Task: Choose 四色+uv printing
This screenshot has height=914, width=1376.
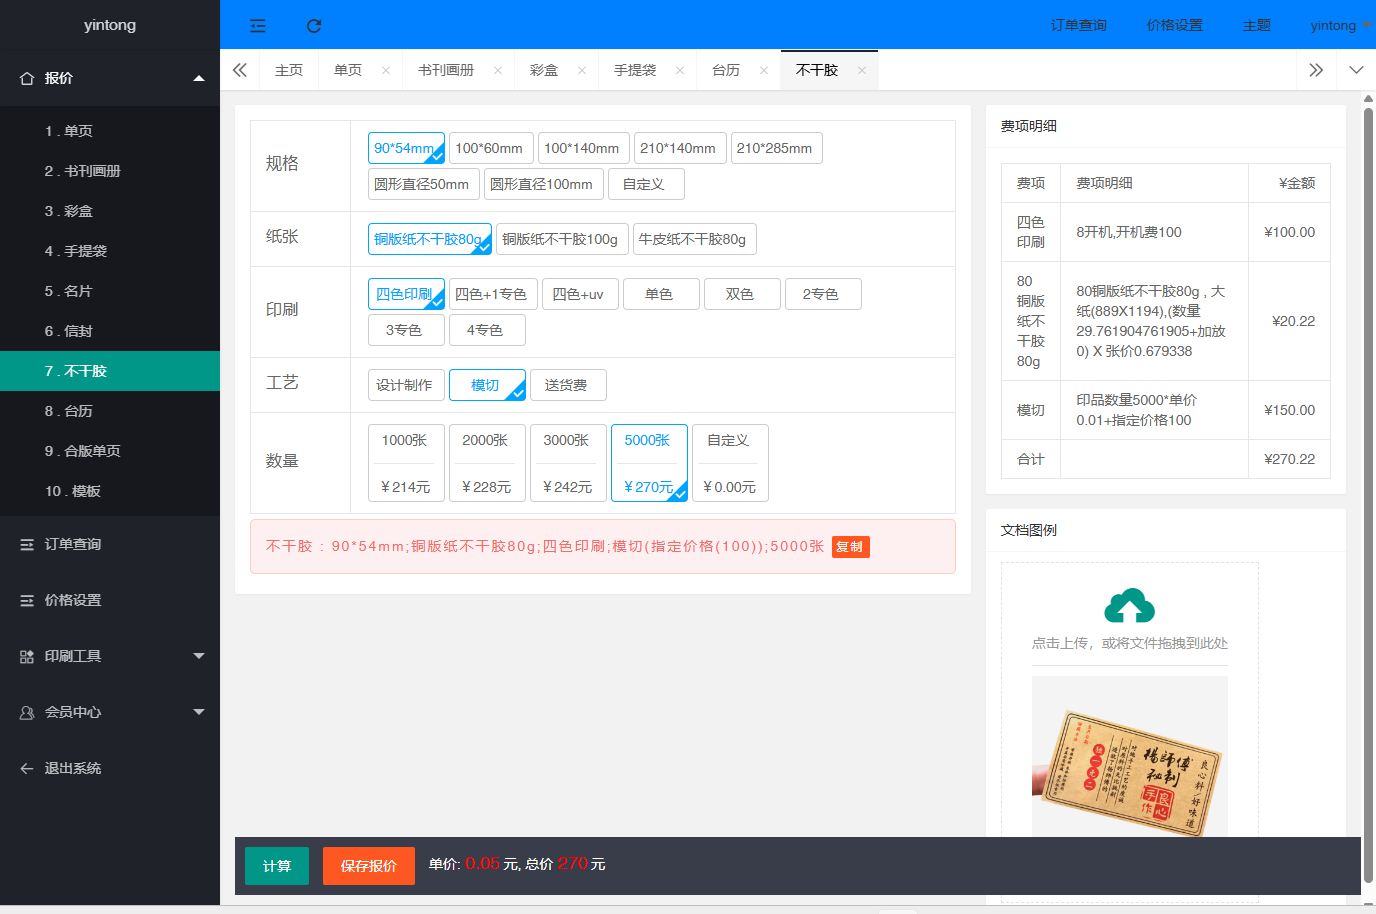Action: point(578,294)
